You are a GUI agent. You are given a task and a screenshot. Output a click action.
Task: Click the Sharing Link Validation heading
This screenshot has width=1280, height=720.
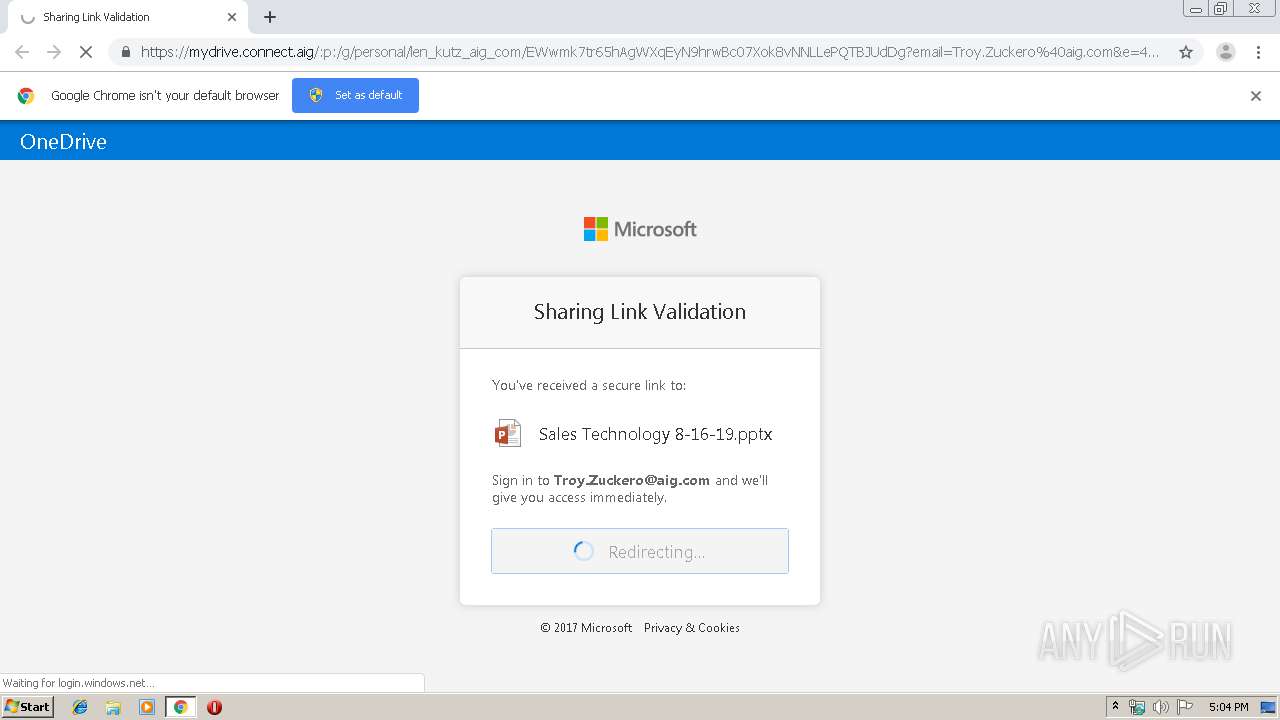pyautogui.click(x=640, y=311)
